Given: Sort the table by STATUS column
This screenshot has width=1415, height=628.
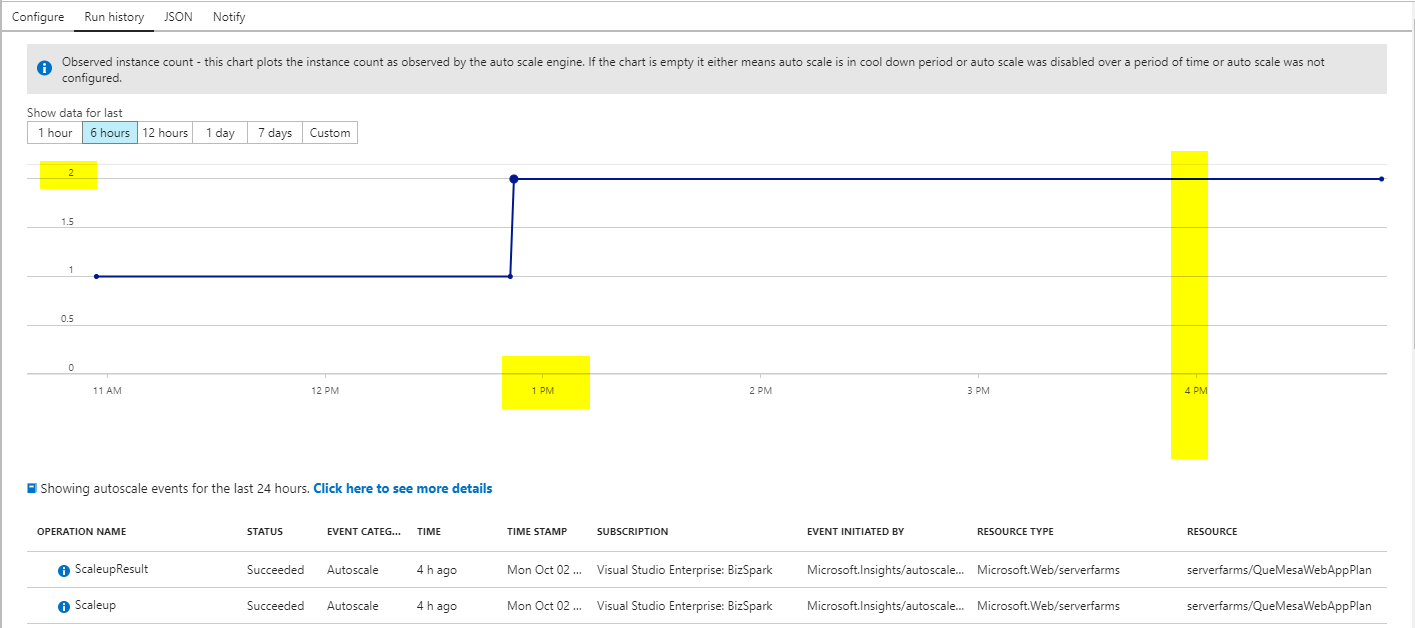Looking at the screenshot, I should pos(264,531).
